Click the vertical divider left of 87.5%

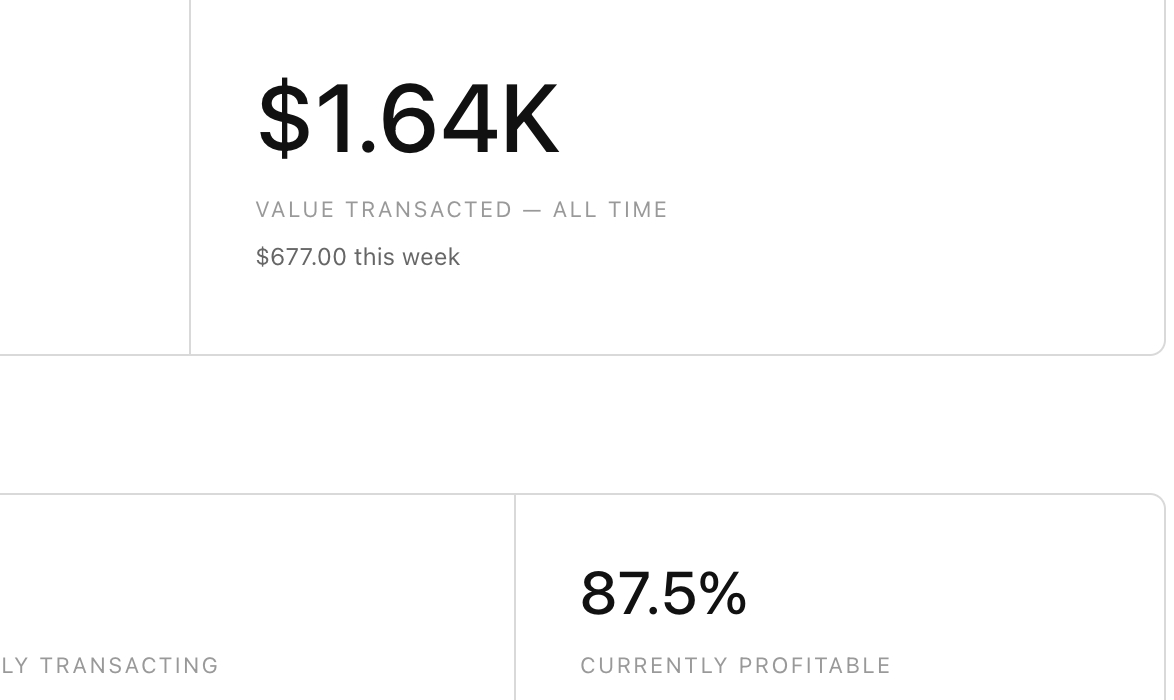(515, 600)
